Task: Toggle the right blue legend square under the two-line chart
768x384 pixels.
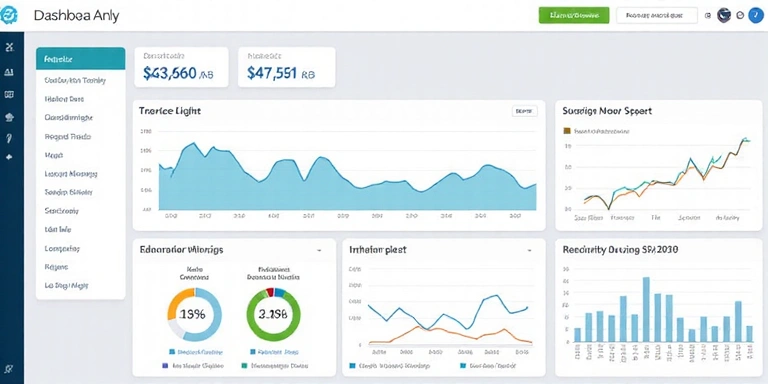Action: [x=463, y=365]
